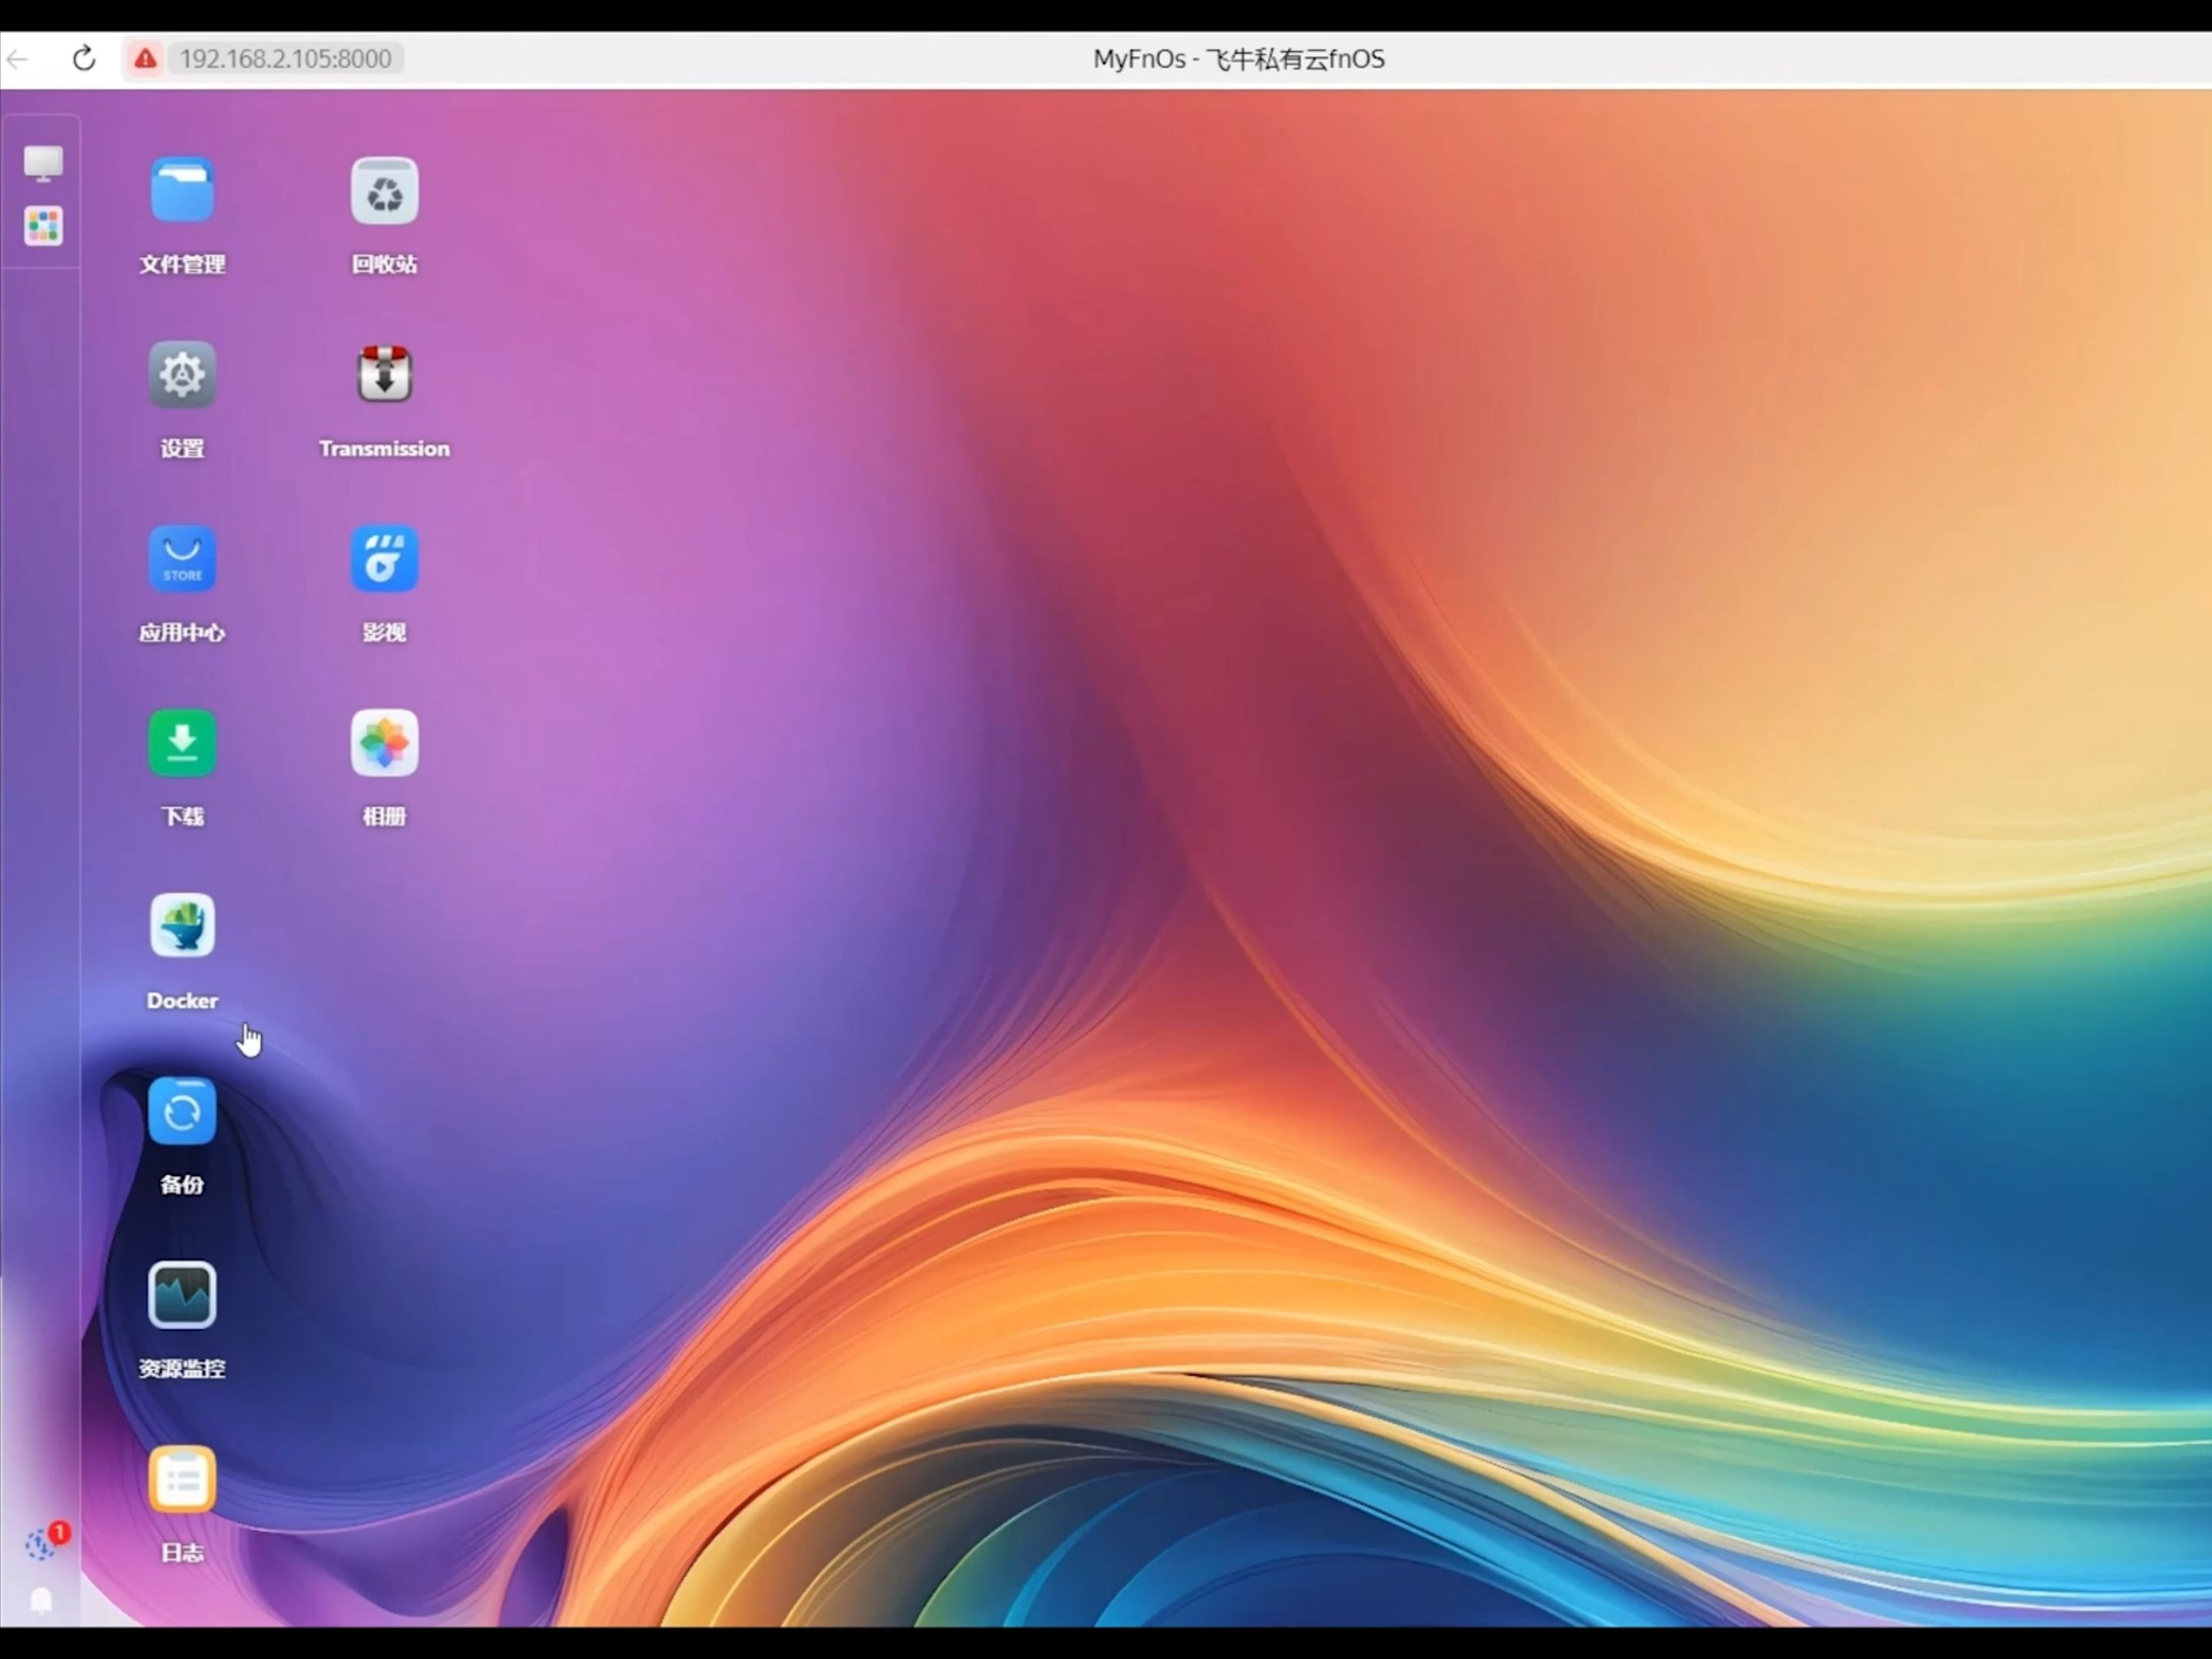Click the sidebar show-desktop monitor icon
This screenshot has width=2212, height=1659.
[x=43, y=163]
